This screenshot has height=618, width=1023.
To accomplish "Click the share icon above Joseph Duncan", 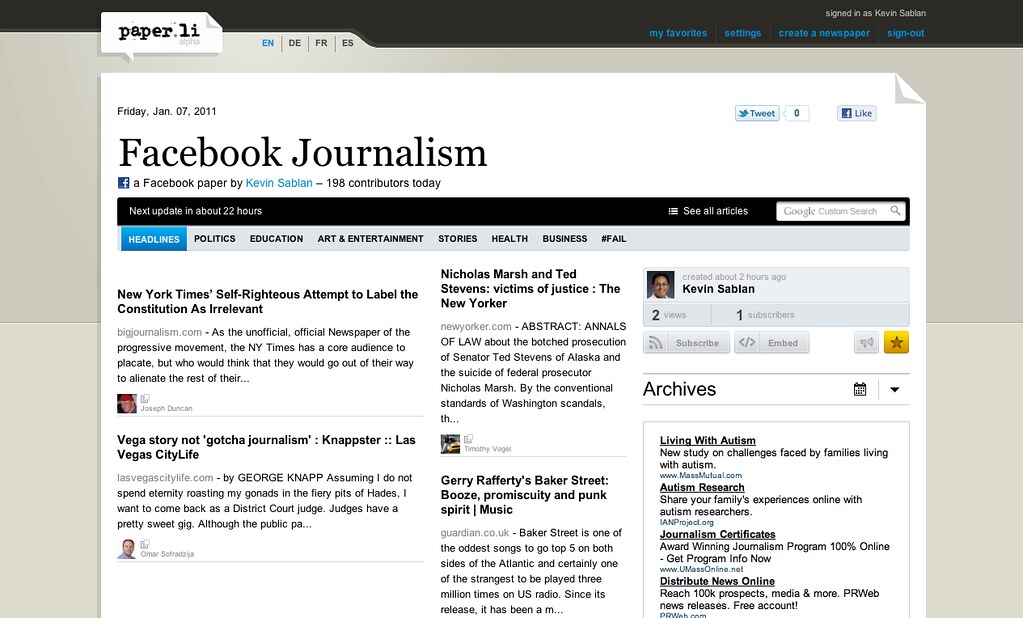I will click(145, 398).
